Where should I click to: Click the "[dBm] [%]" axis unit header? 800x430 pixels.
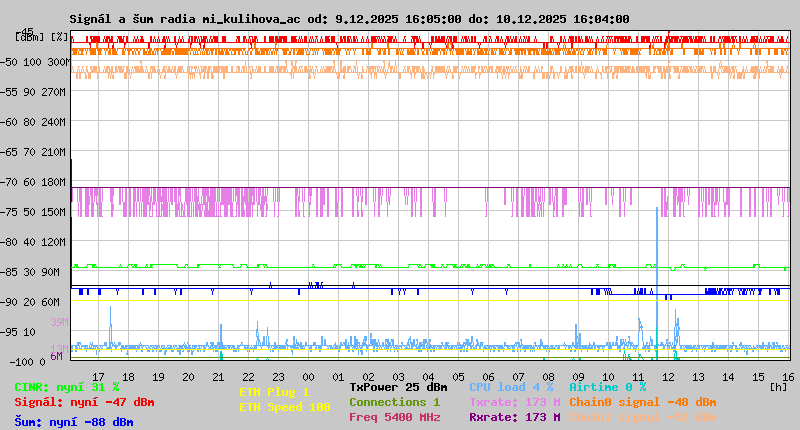coord(41,37)
